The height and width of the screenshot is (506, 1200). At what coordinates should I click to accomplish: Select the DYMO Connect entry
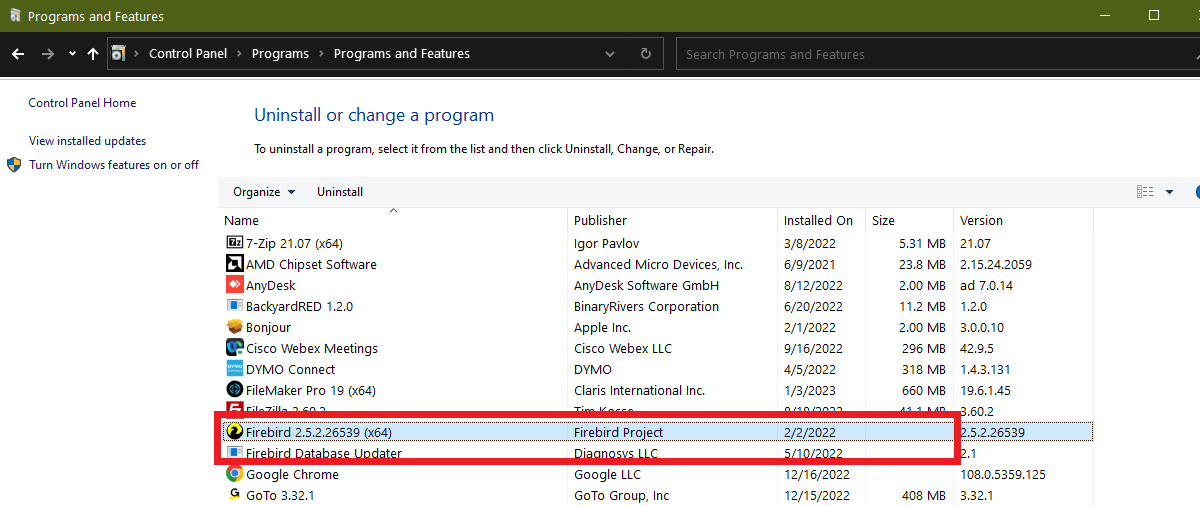(x=656, y=369)
